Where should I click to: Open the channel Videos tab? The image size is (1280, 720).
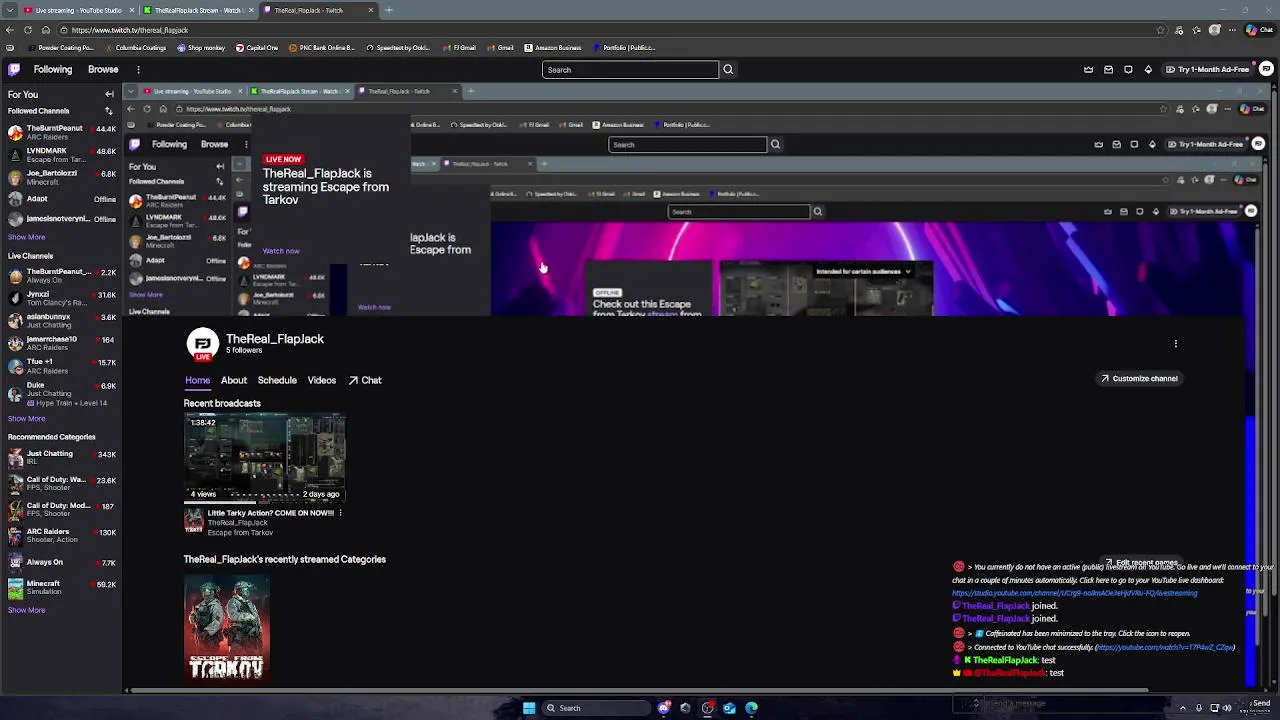coord(321,380)
